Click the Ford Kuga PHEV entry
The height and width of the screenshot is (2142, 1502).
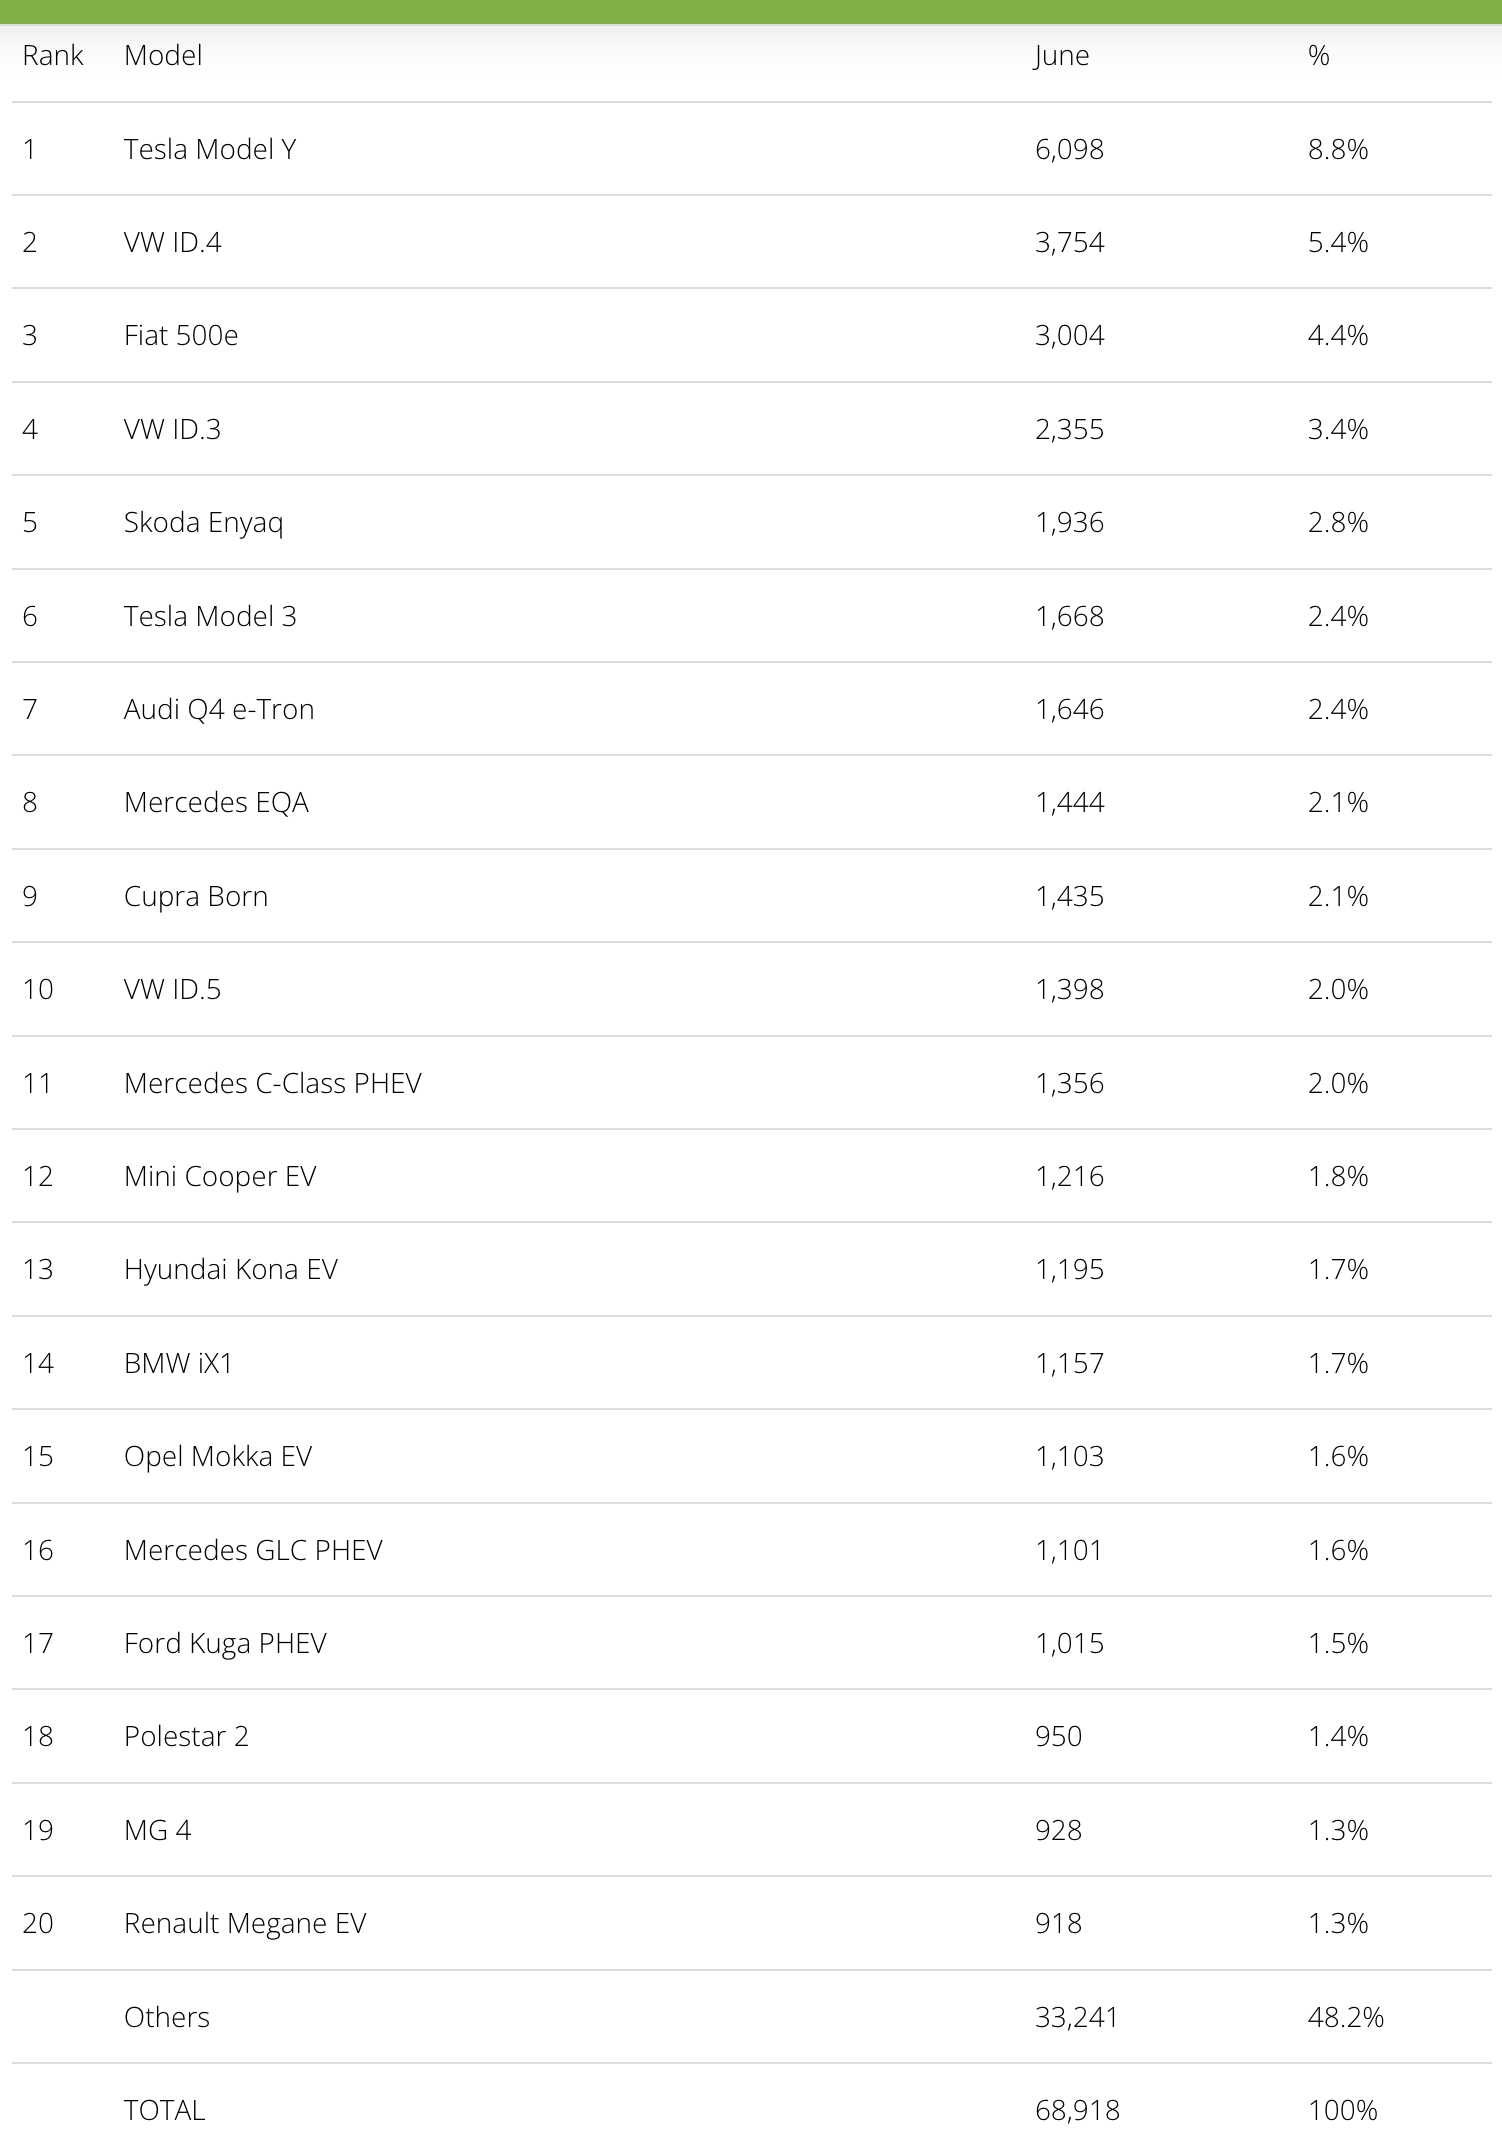pos(225,1643)
